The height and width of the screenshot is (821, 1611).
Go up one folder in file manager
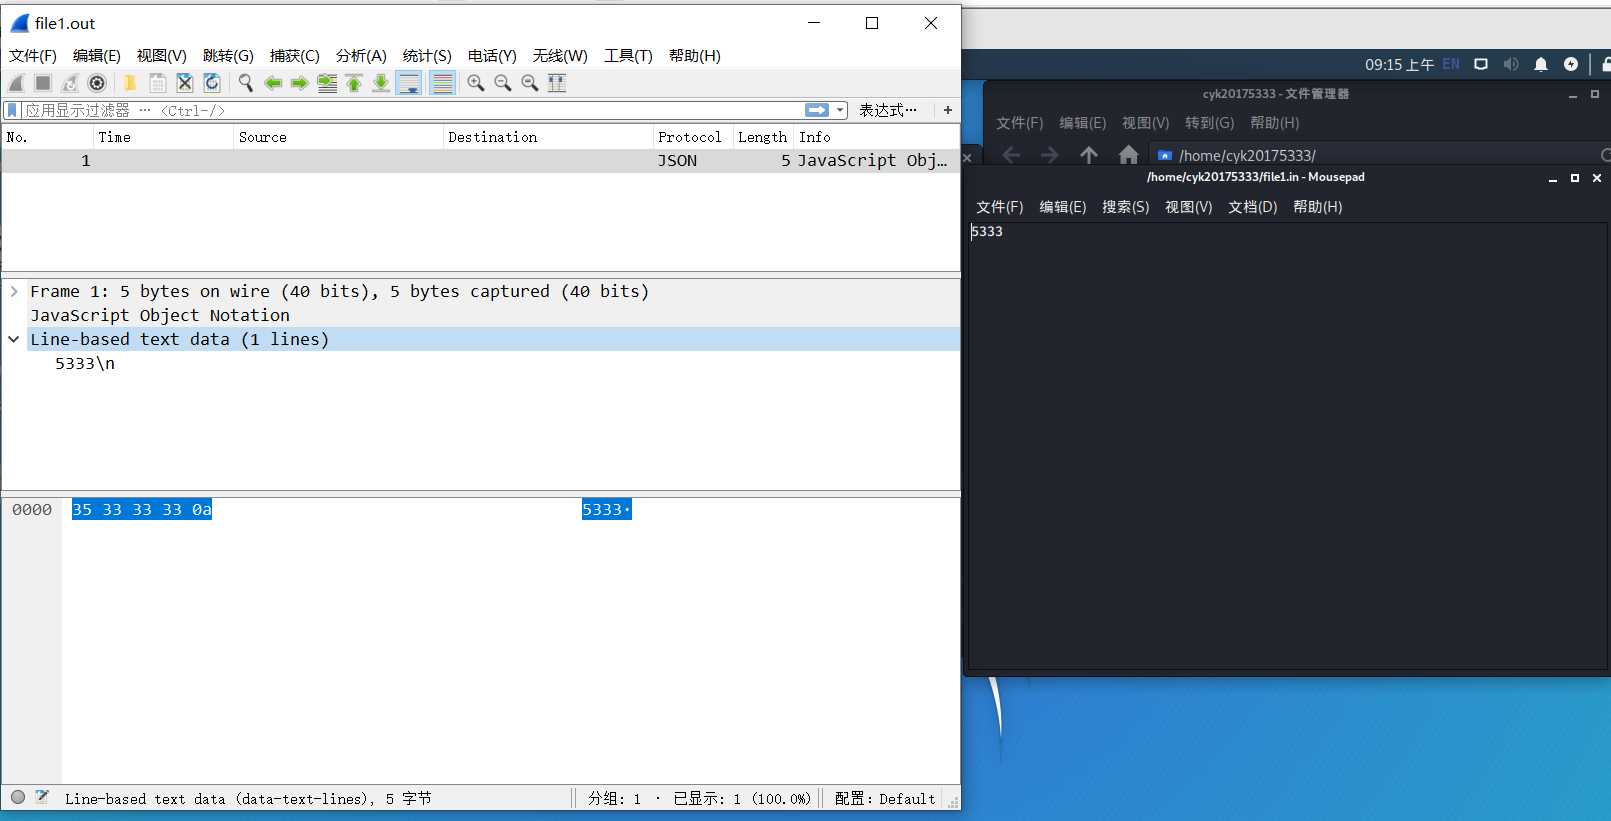1089,155
